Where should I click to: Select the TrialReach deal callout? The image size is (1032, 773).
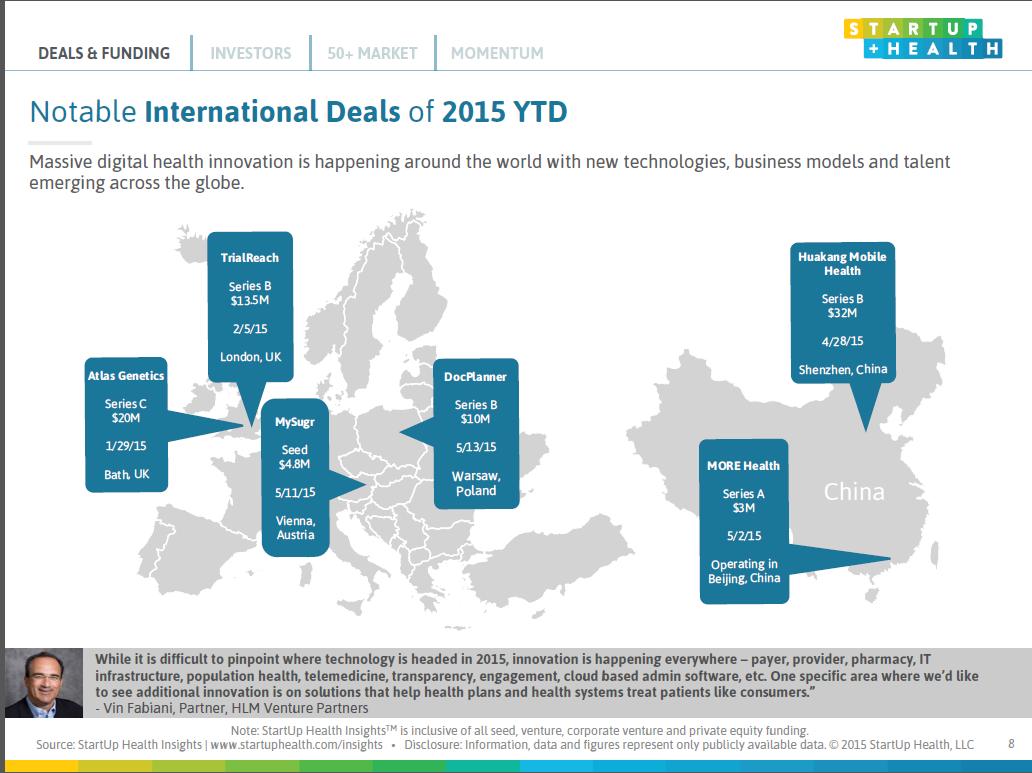coord(250,307)
